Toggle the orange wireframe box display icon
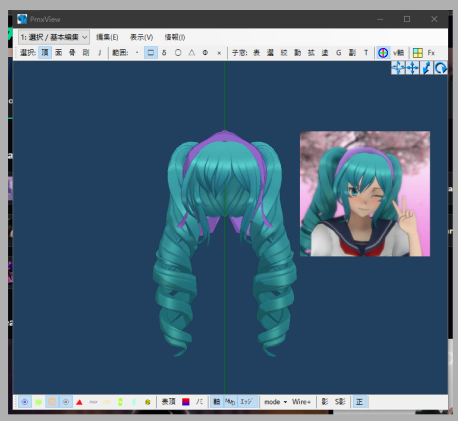This screenshot has width=458, height=421. pyautogui.click(x=52, y=402)
